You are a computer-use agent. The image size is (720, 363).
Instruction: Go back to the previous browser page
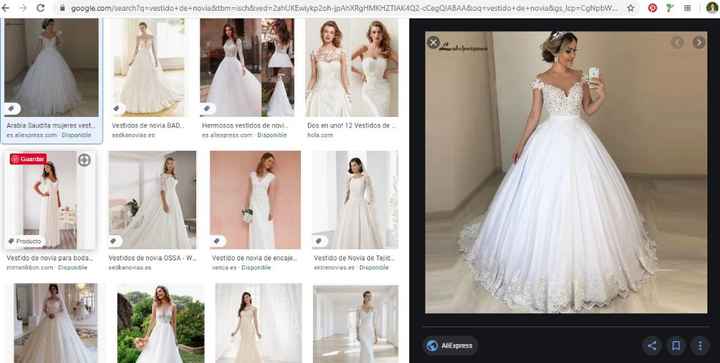coord(7,8)
